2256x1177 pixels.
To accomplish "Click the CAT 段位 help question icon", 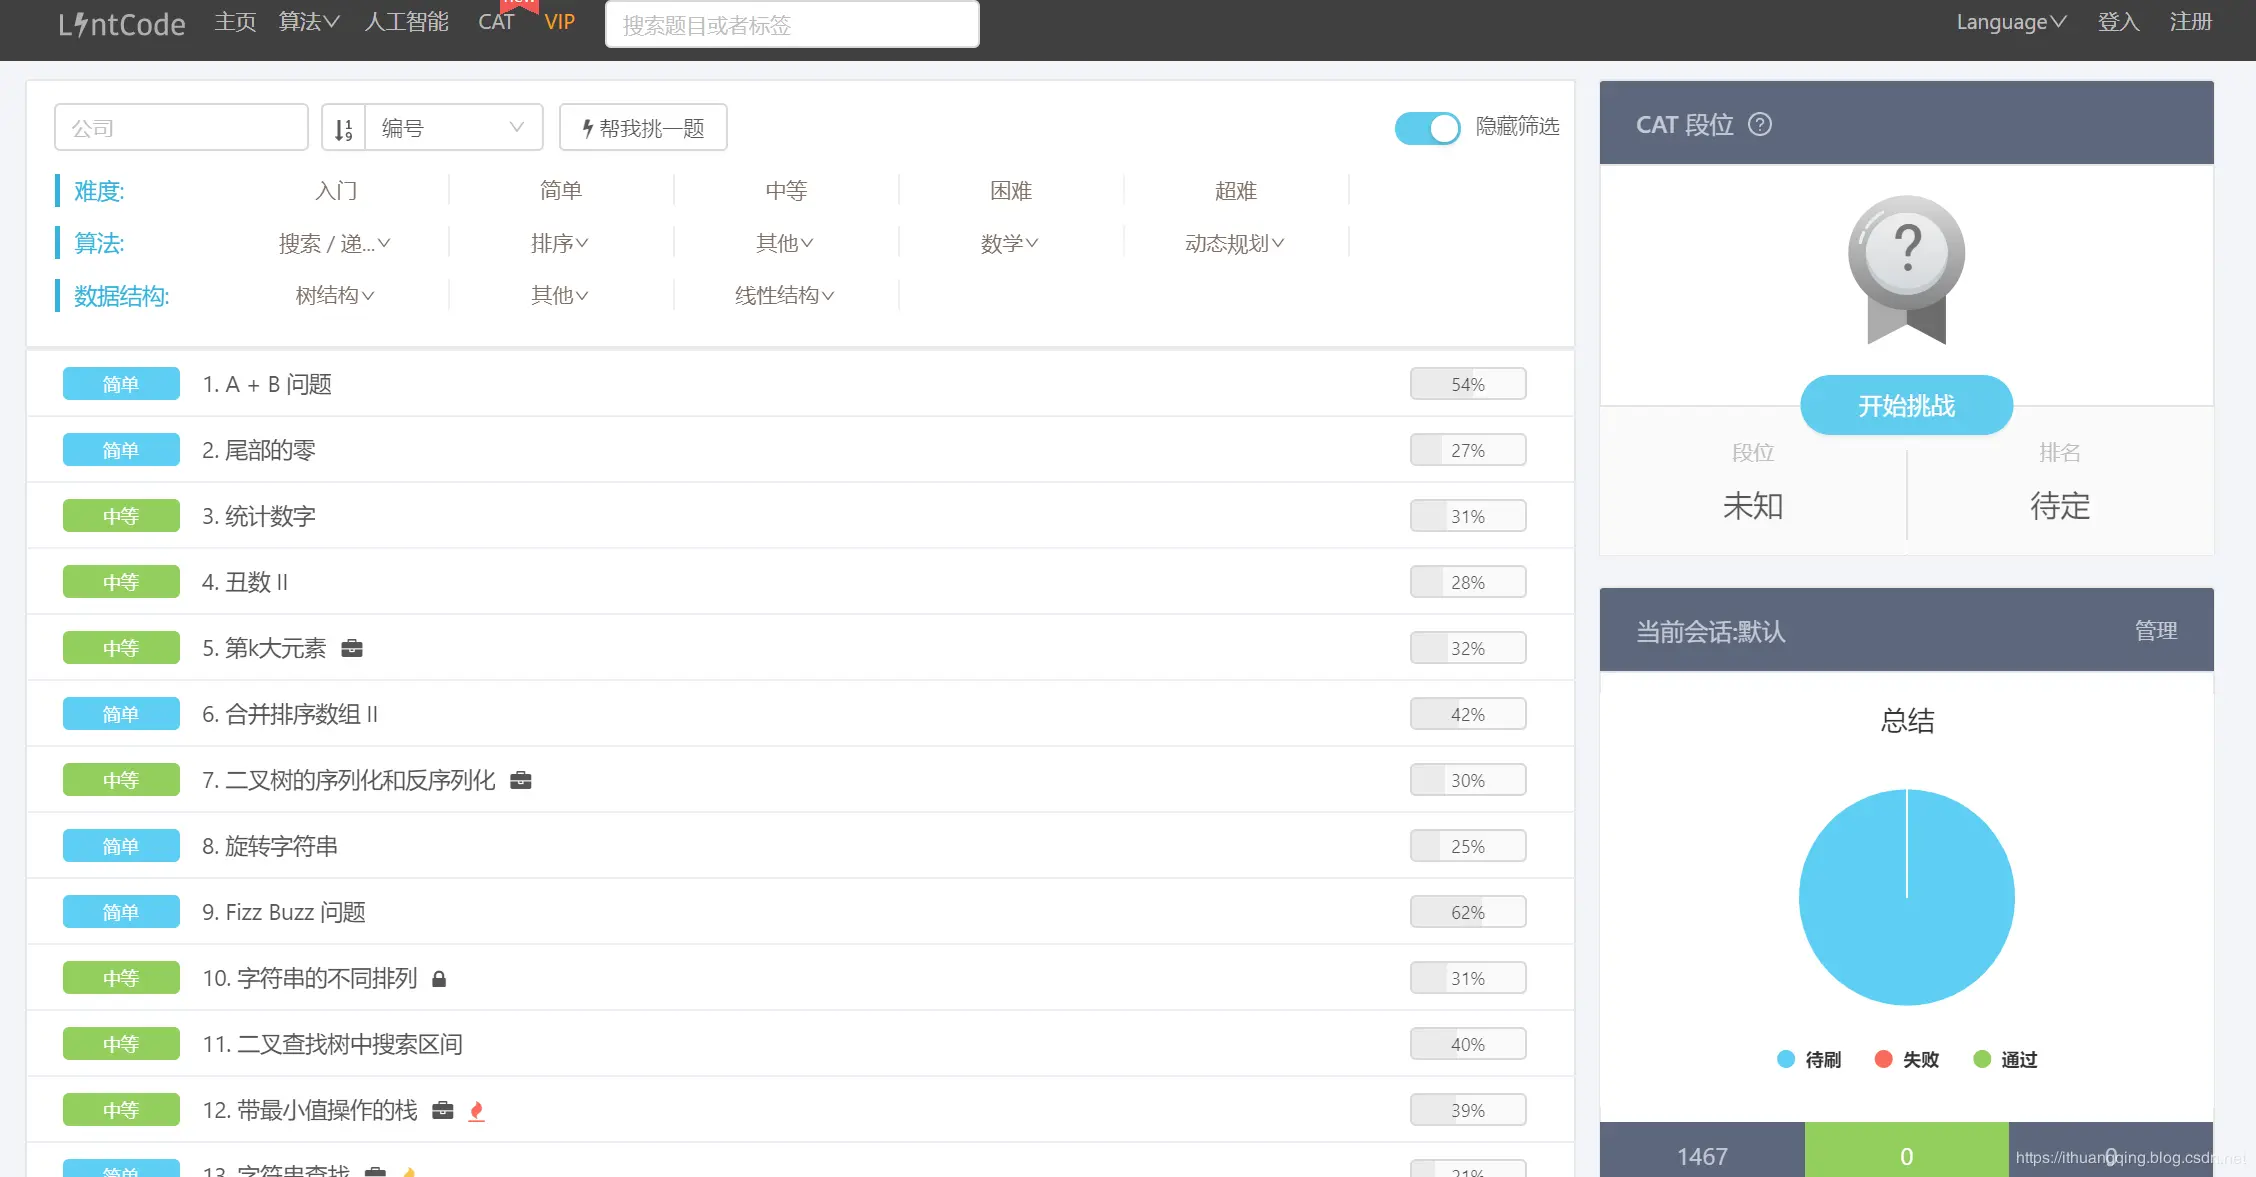I will pyautogui.click(x=1759, y=124).
